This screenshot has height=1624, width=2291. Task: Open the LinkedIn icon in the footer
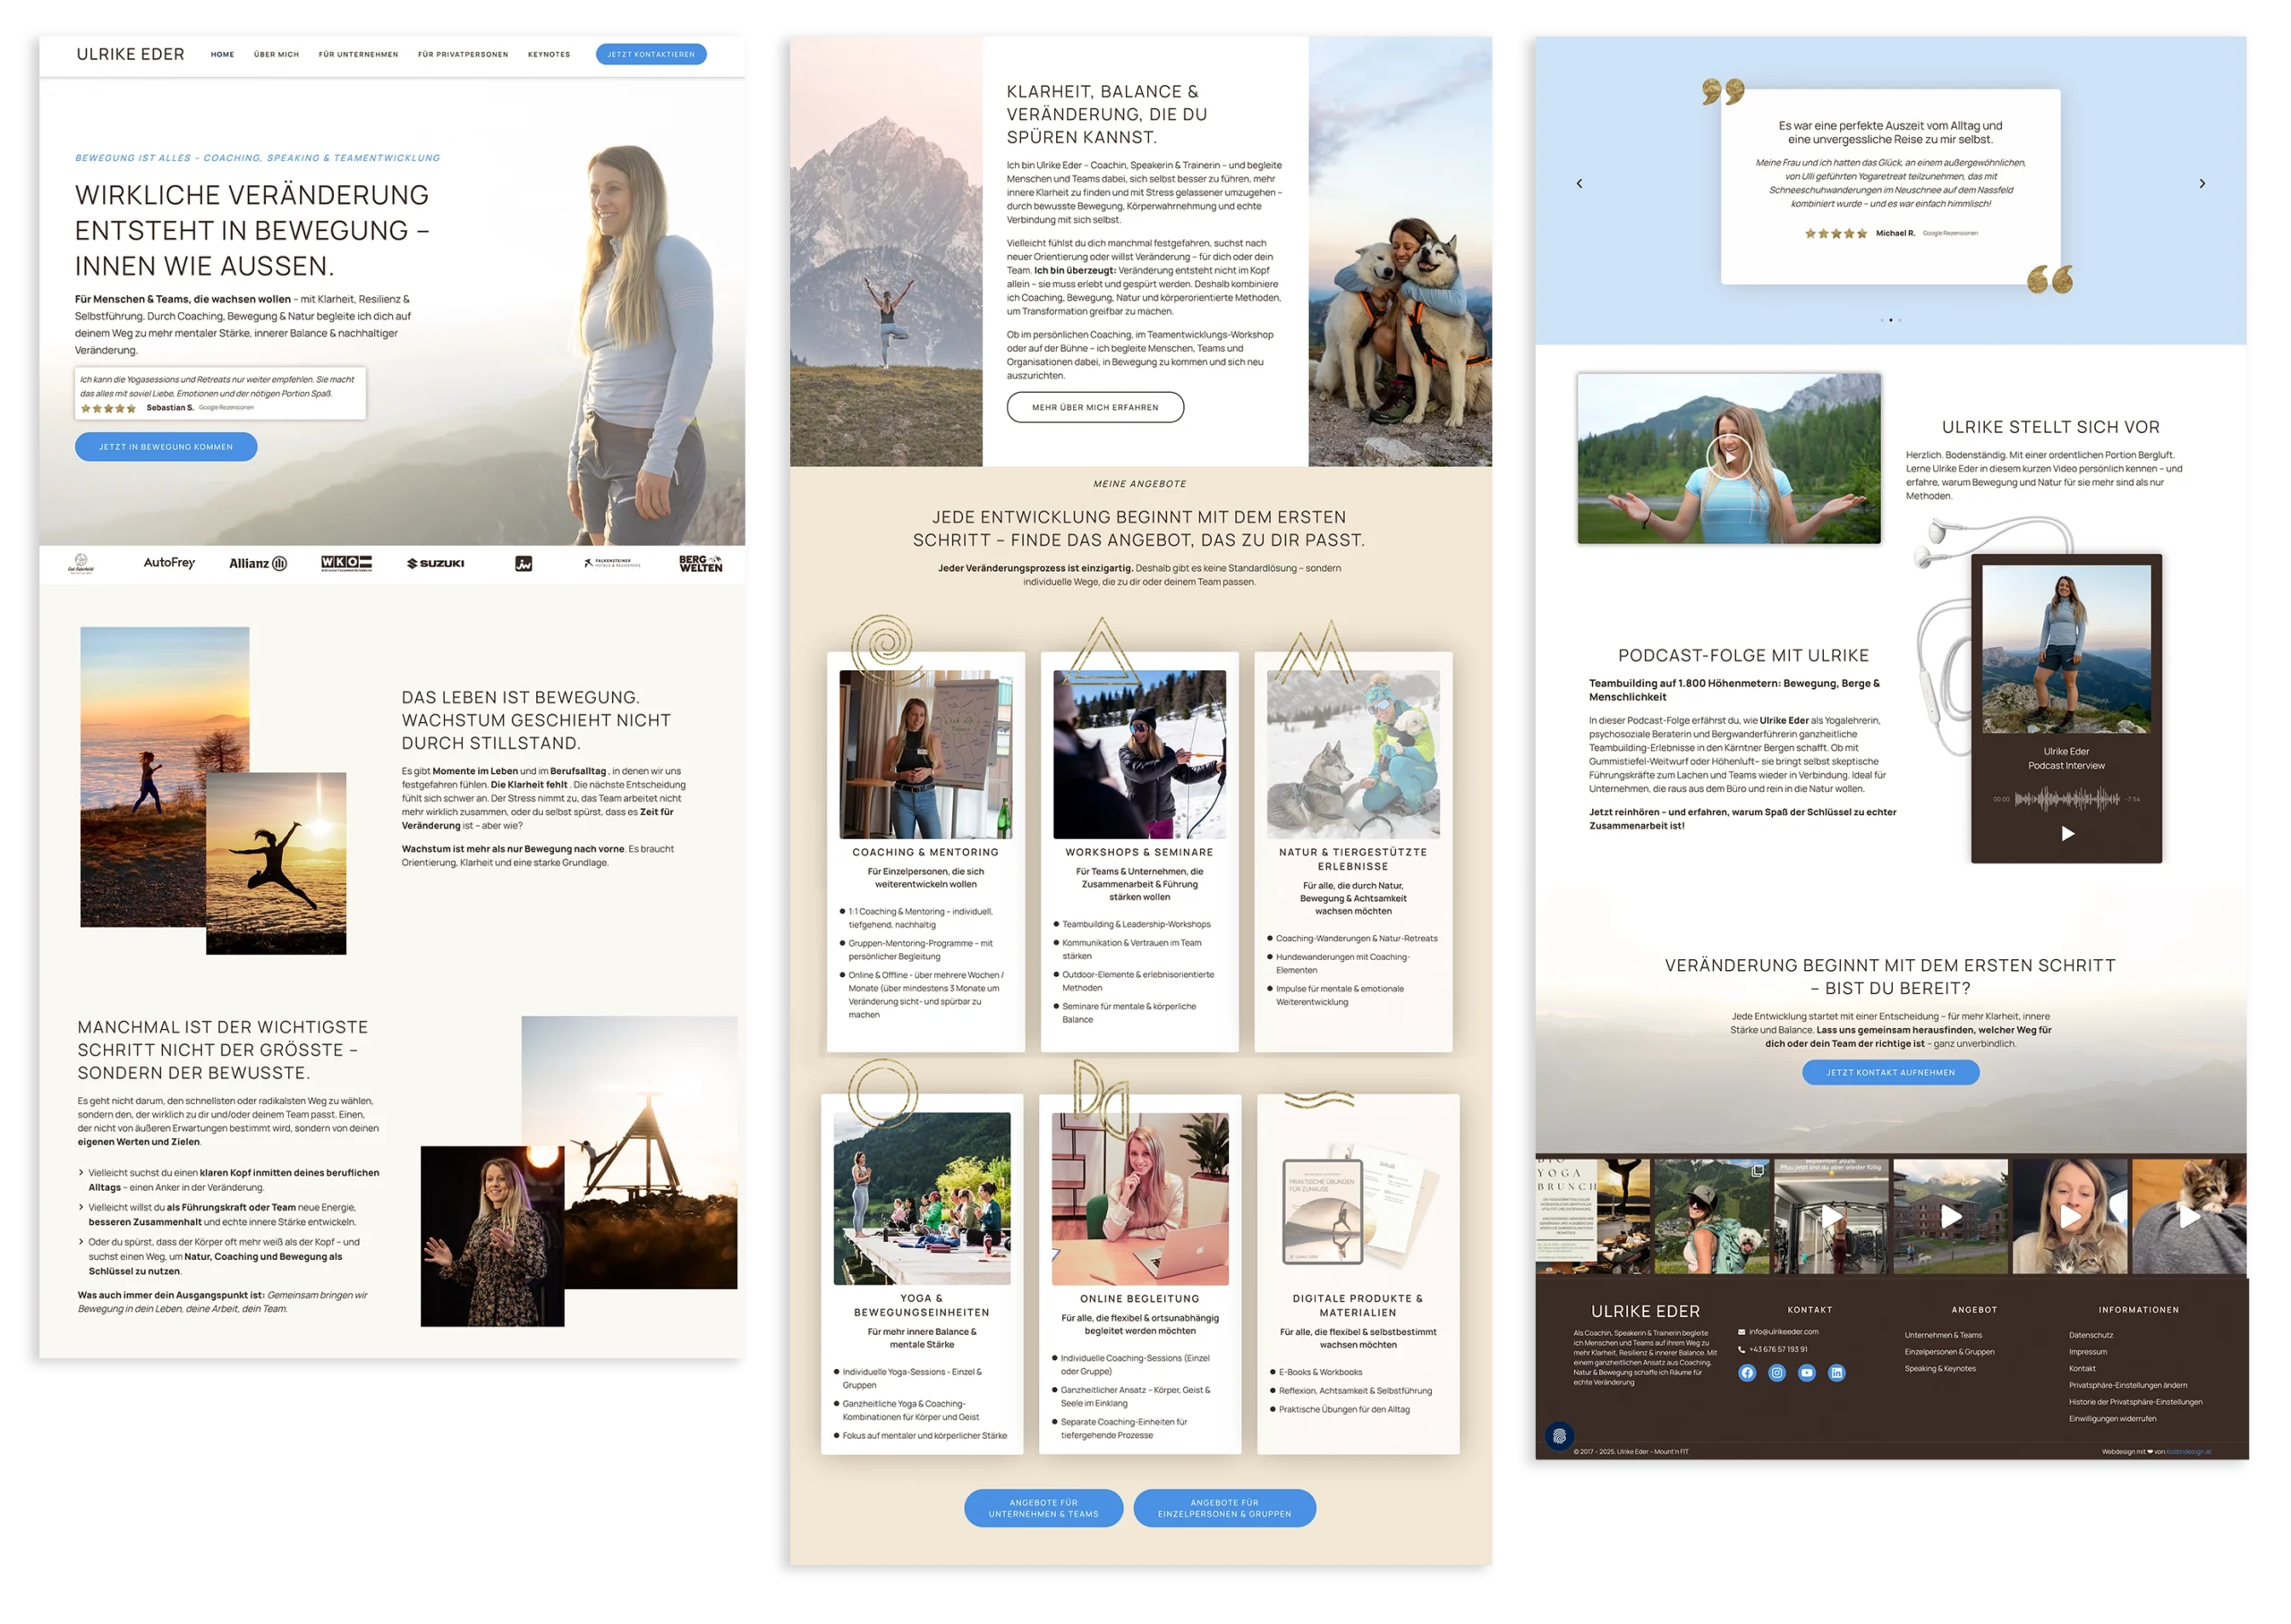coord(1837,1373)
